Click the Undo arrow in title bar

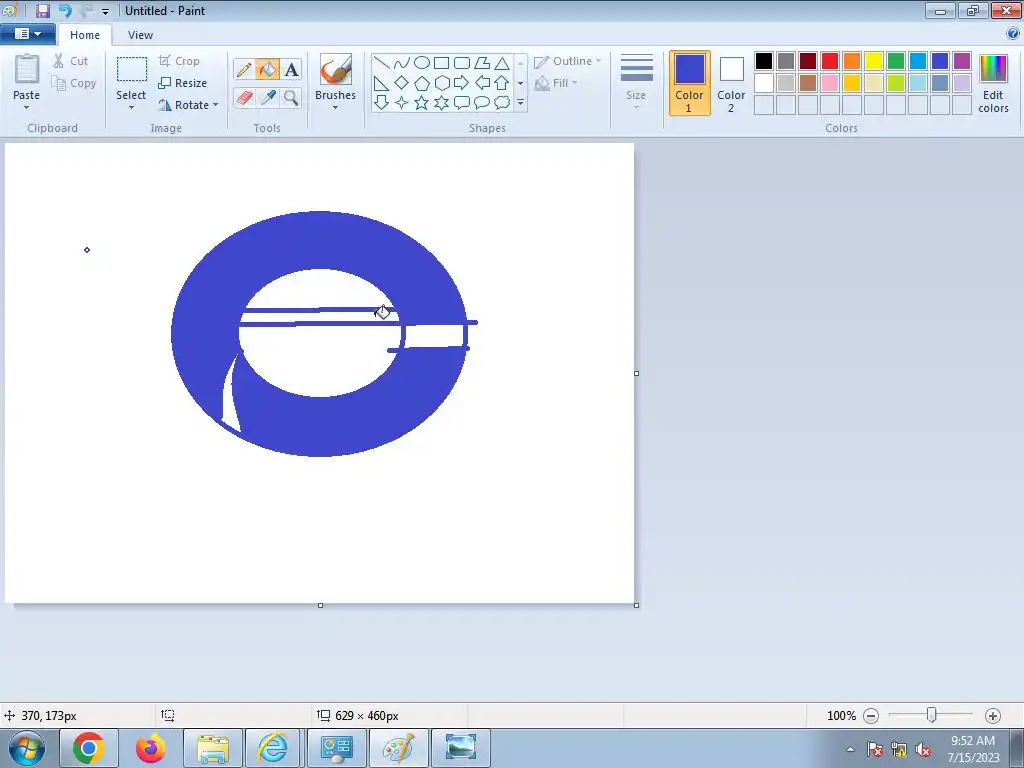point(65,10)
